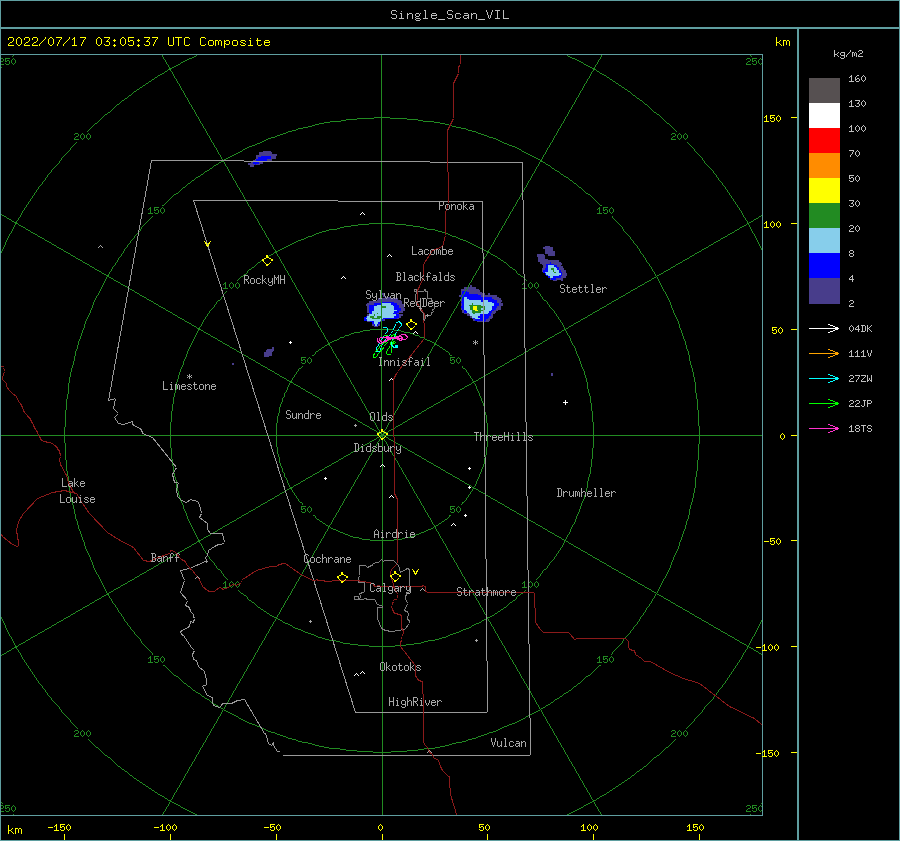This screenshot has width=900, height=841.
Task: Click the magenta storm track near Innisfail
Action: coord(393,339)
